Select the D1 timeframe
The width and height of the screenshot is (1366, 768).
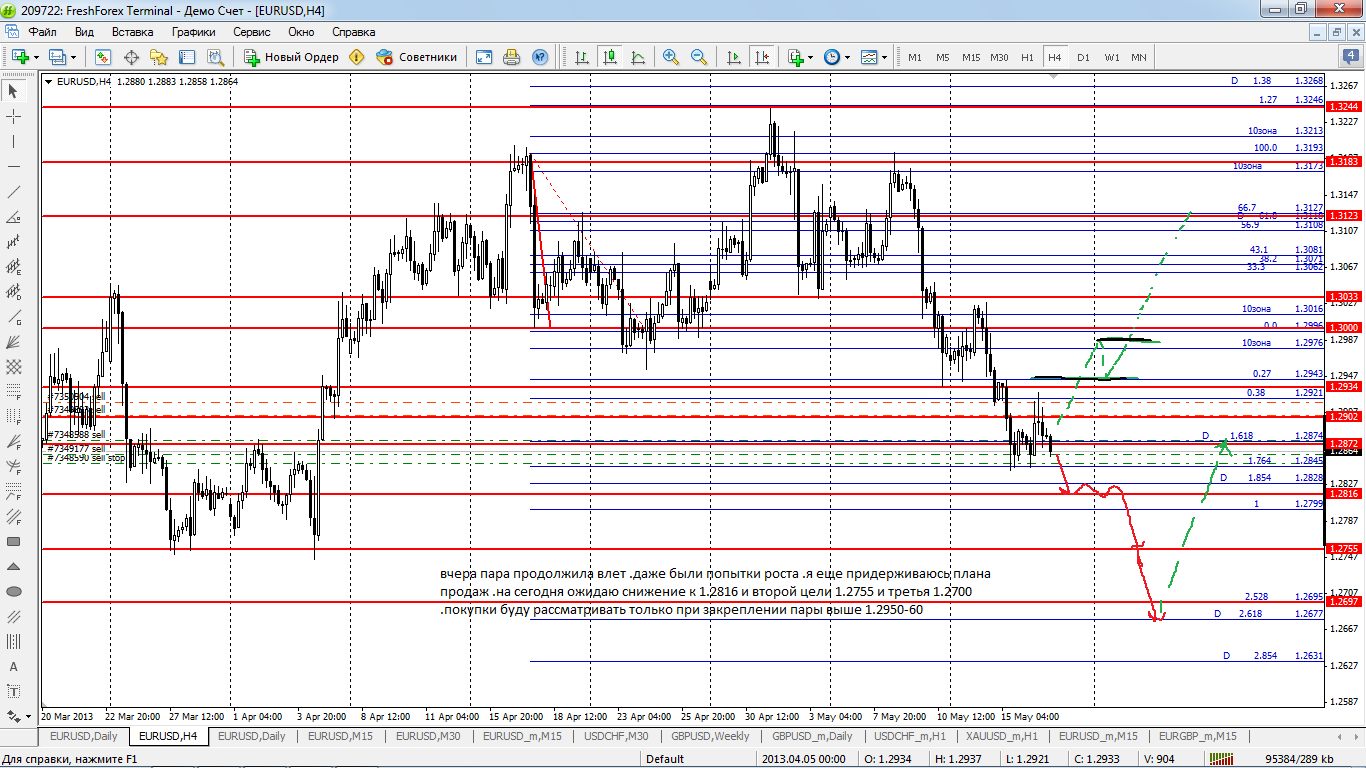click(1083, 57)
